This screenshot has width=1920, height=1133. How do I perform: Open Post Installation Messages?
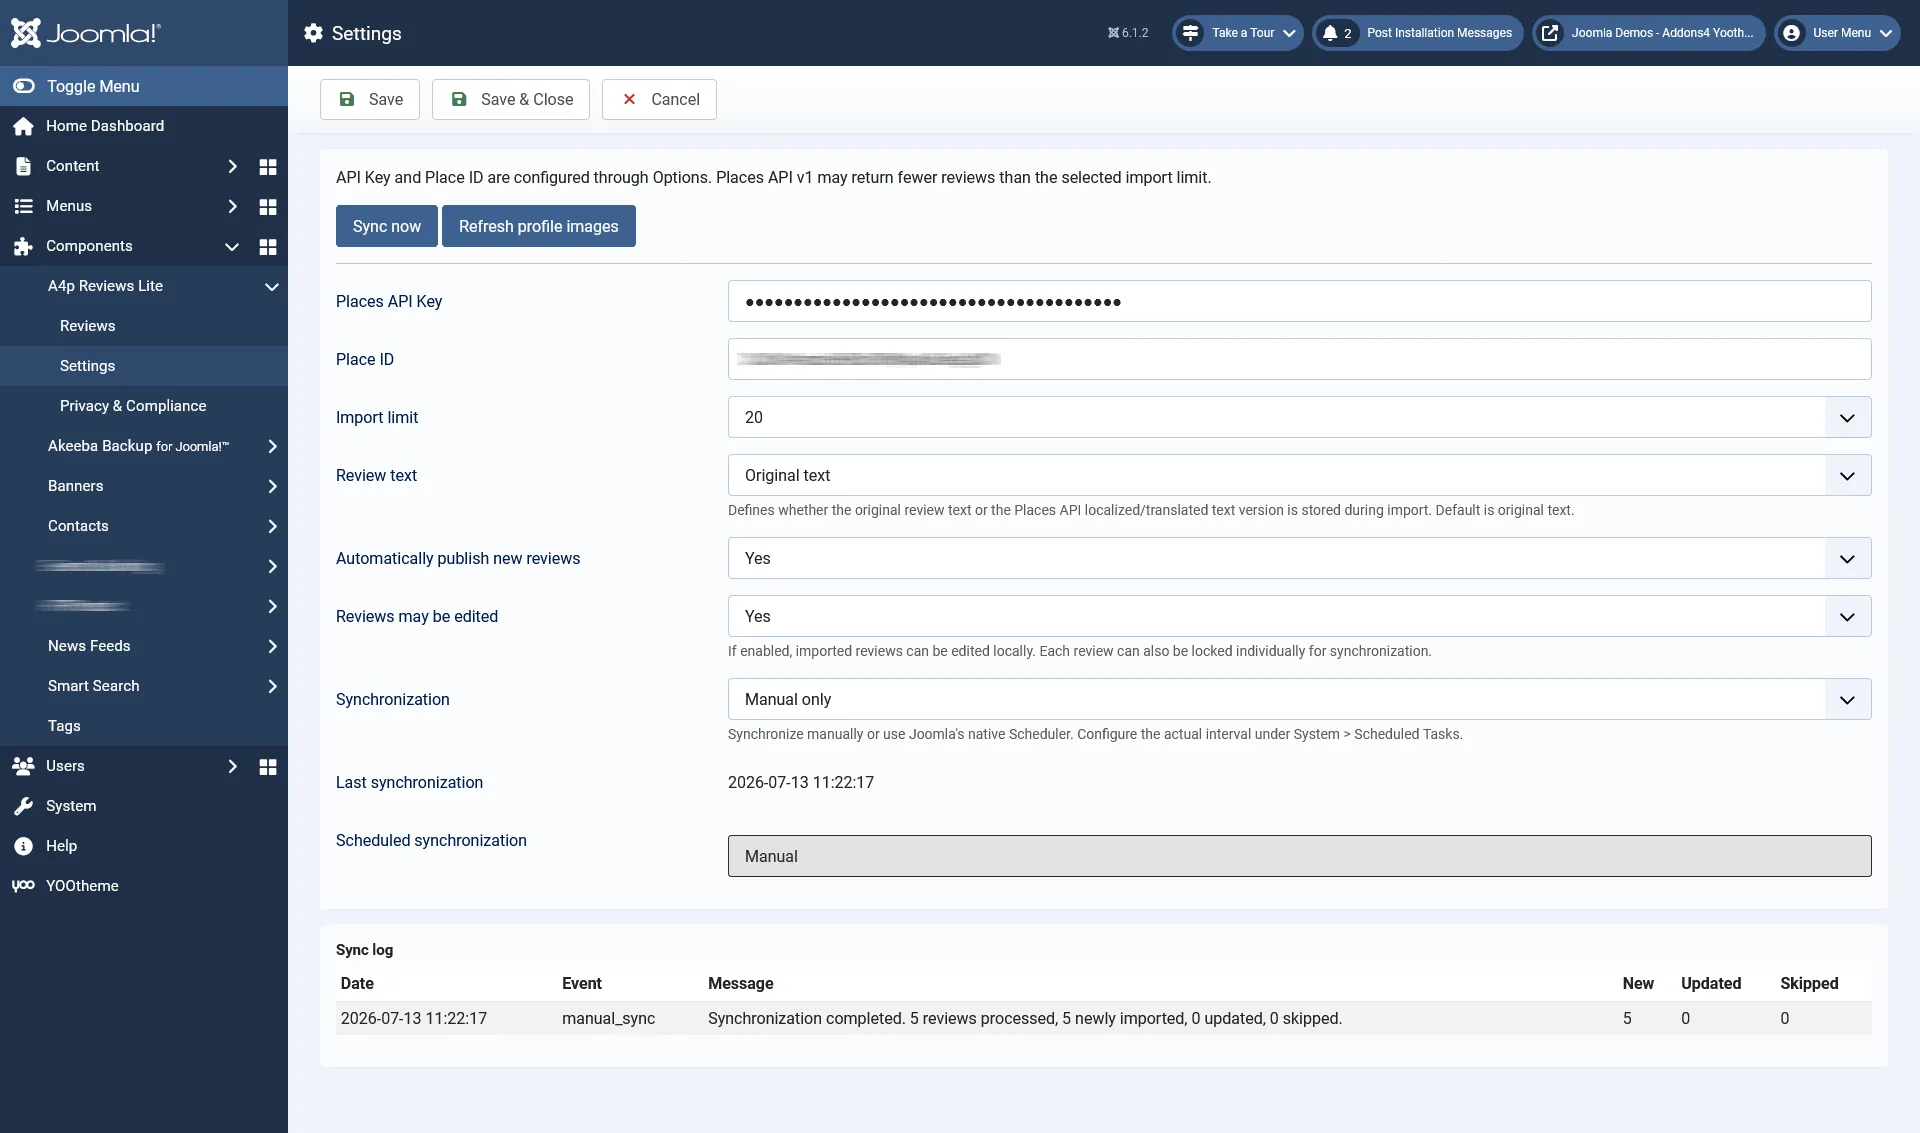pyautogui.click(x=1439, y=33)
